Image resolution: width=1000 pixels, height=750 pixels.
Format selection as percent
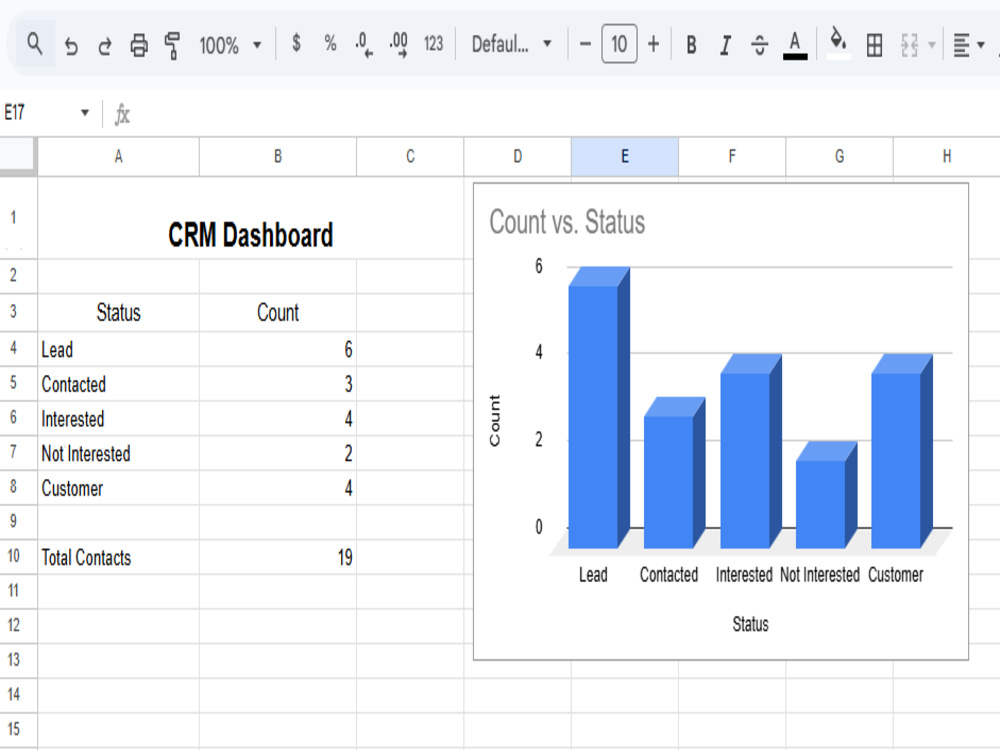330,43
